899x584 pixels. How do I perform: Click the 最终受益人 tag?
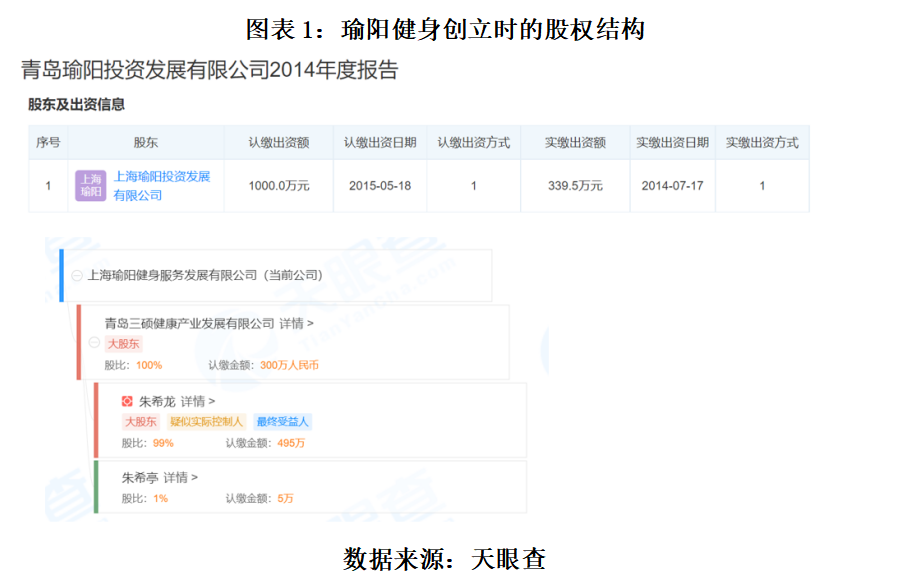[282, 422]
